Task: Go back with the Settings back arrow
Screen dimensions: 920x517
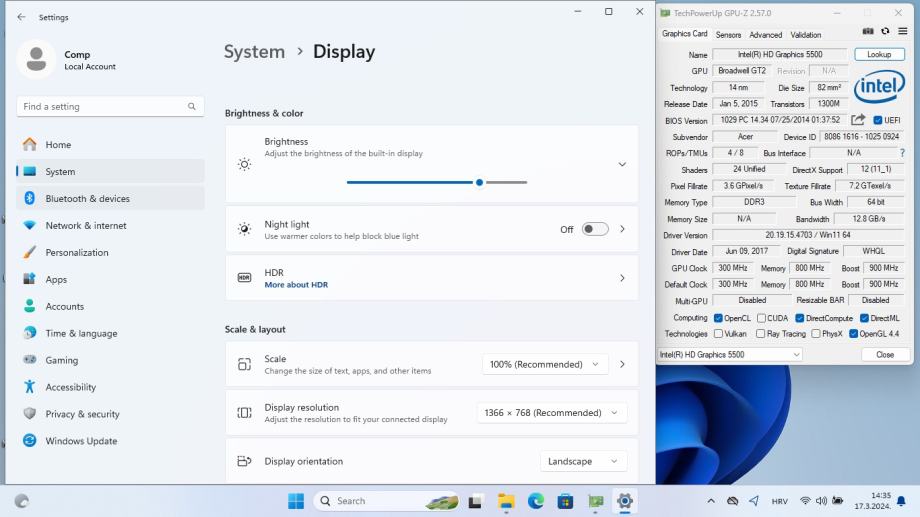Action: point(22,17)
